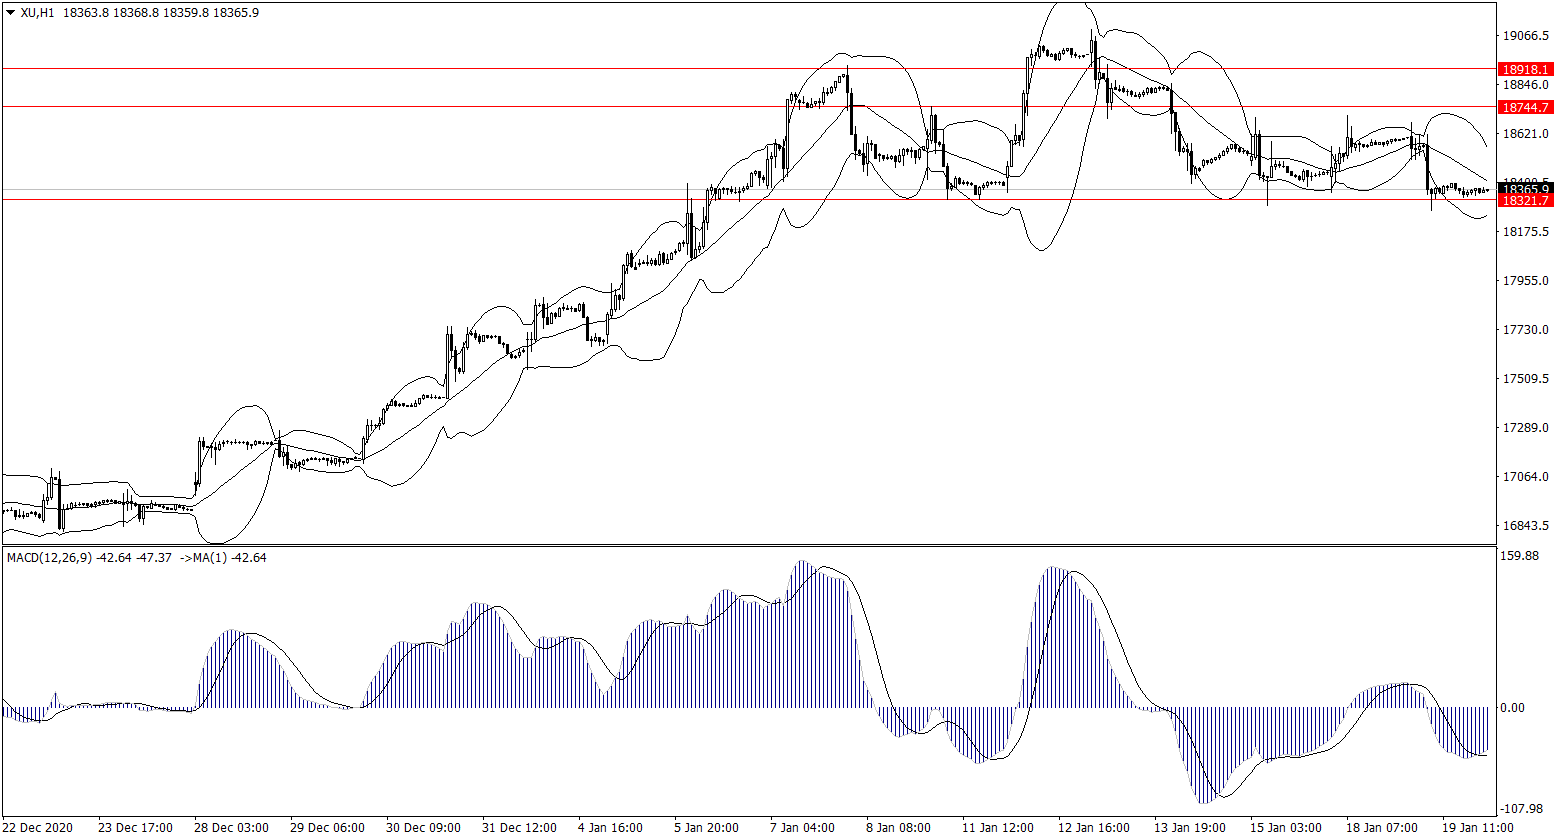Click the MACD(12,26,9) indicator label
The width and height of the screenshot is (1560, 840).
(46, 557)
